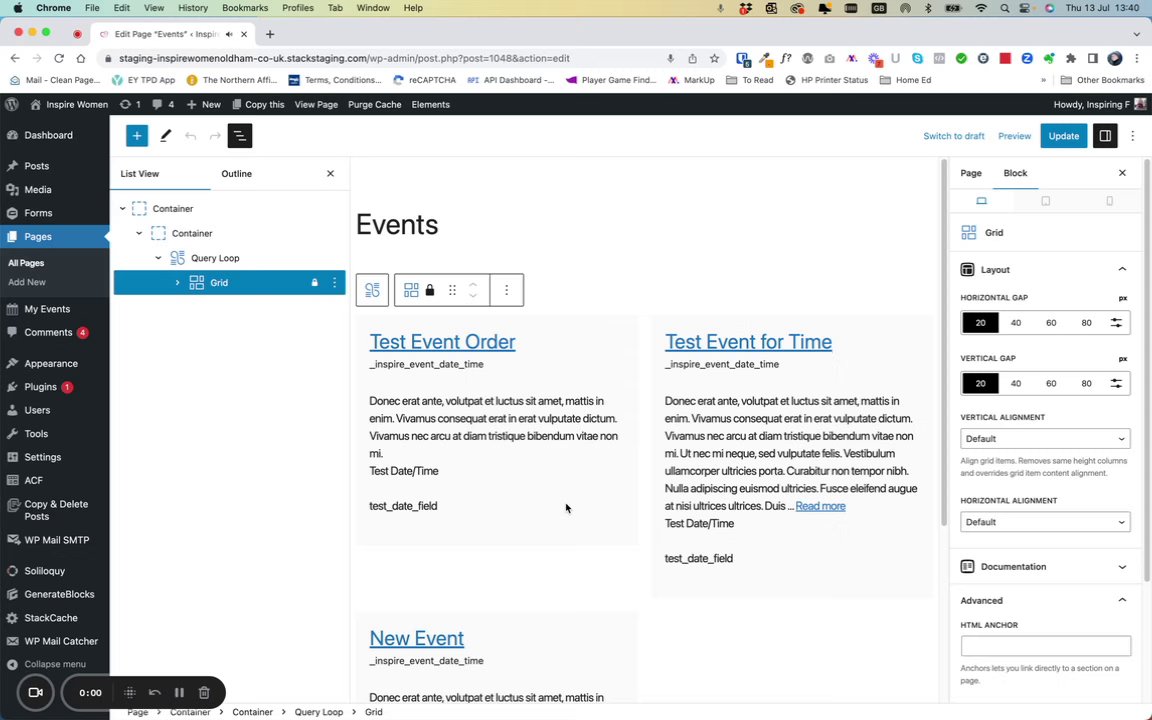Screen dimensions: 1152x720
Task: Open custom vertical gap settings icon
Action: click(x=1116, y=383)
